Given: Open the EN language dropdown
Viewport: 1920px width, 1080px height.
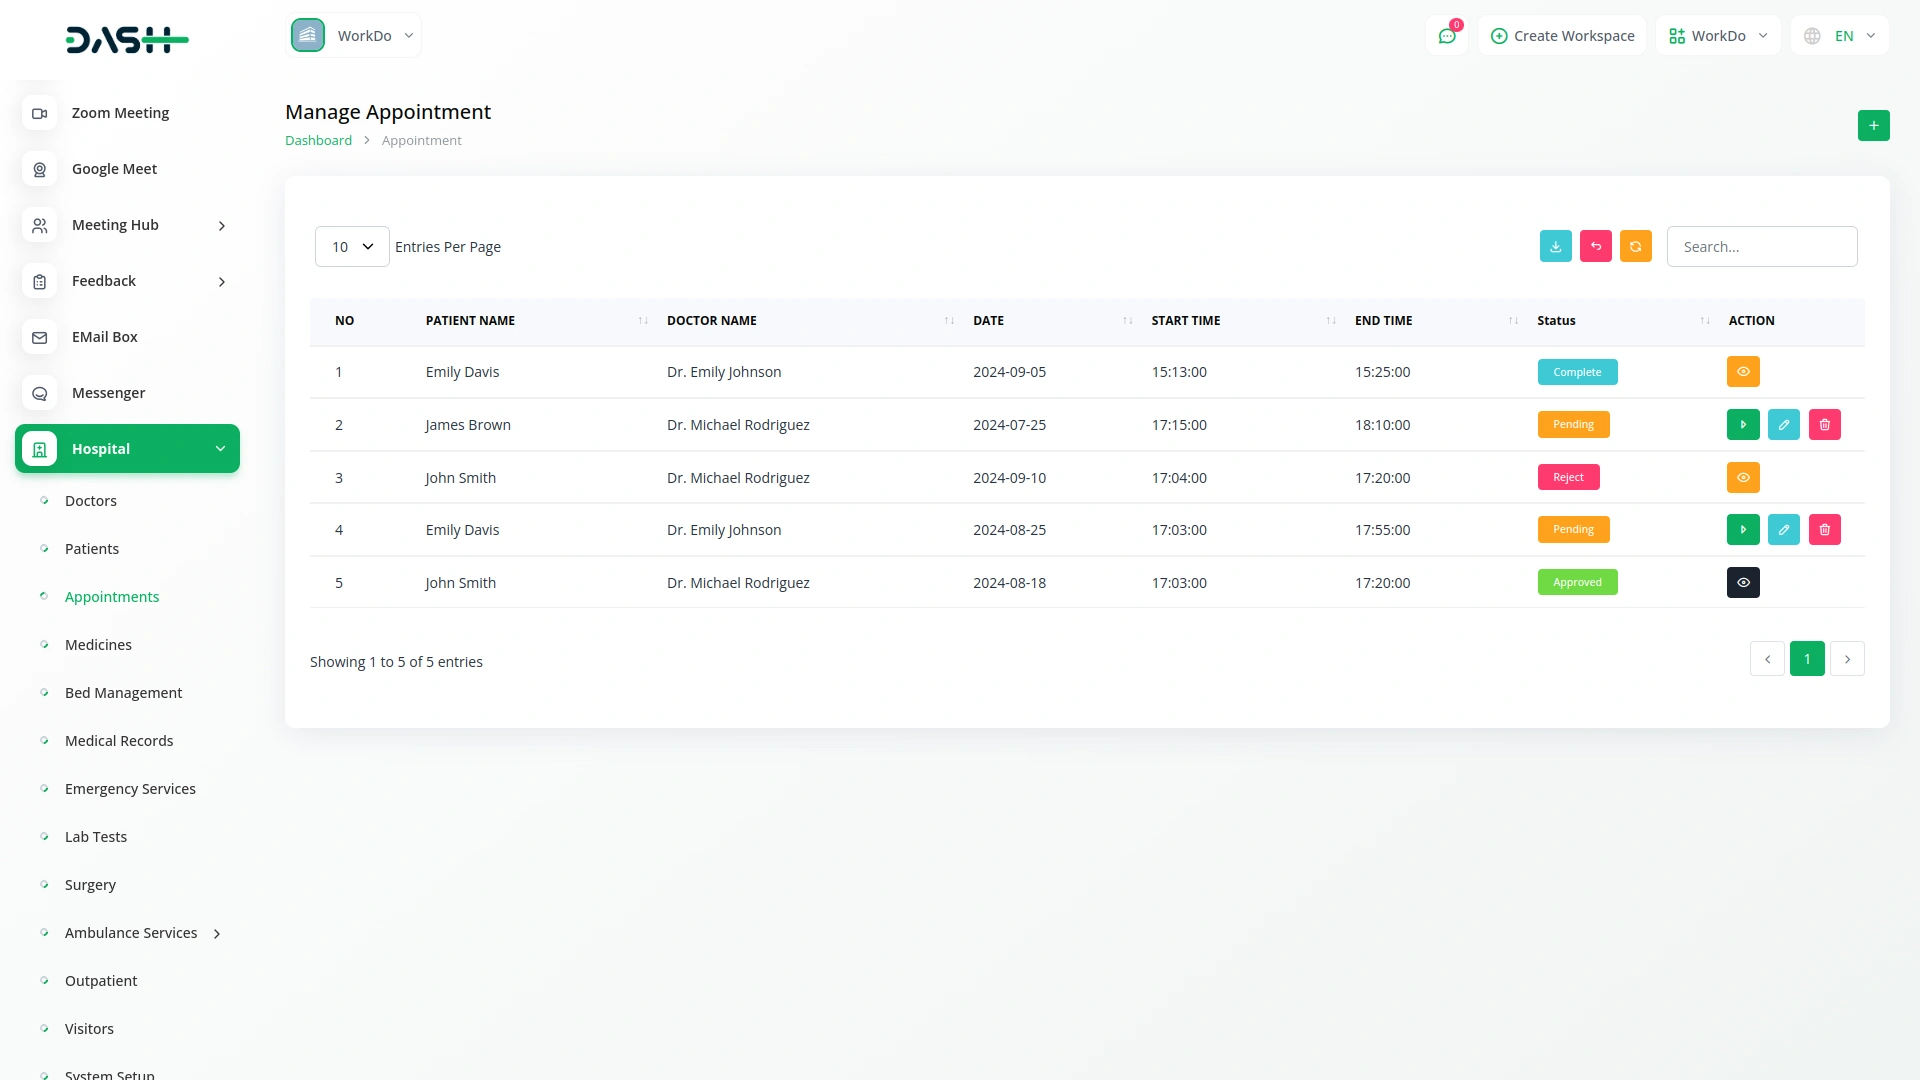Looking at the screenshot, I should pos(1842,36).
